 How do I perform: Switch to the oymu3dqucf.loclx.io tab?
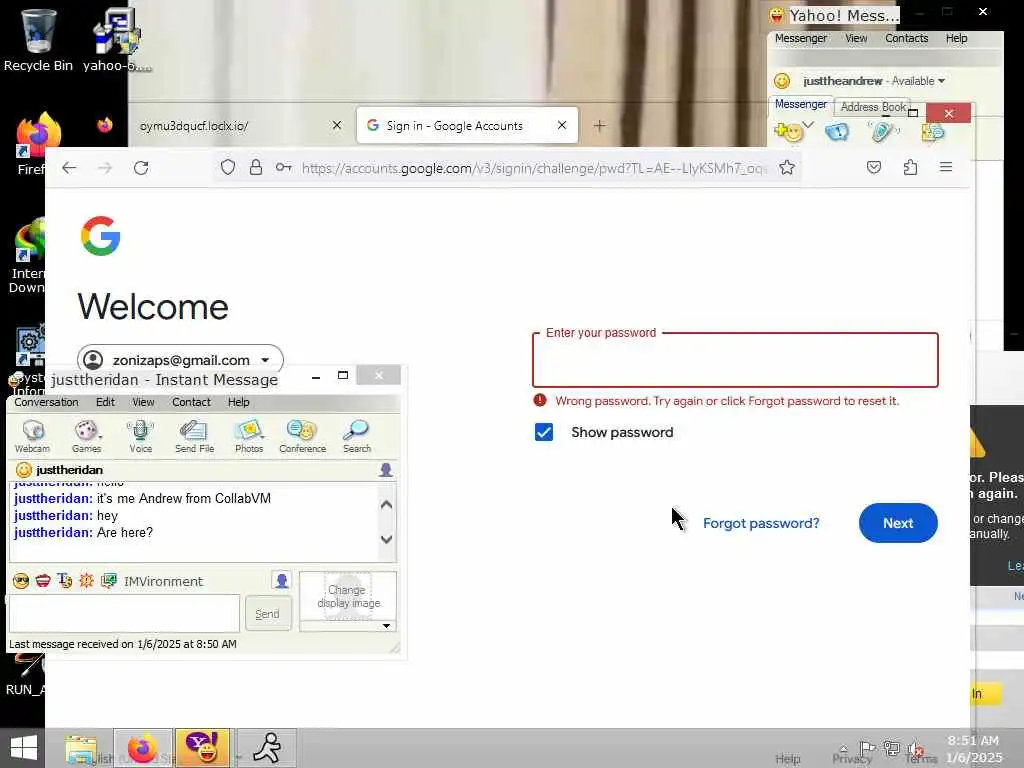[193, 125]
